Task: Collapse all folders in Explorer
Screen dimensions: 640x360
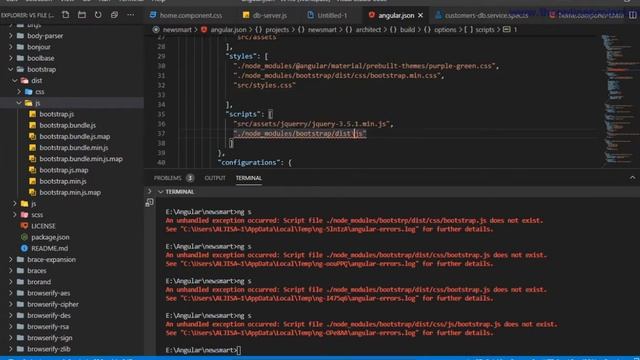Action: coord(114,15)
